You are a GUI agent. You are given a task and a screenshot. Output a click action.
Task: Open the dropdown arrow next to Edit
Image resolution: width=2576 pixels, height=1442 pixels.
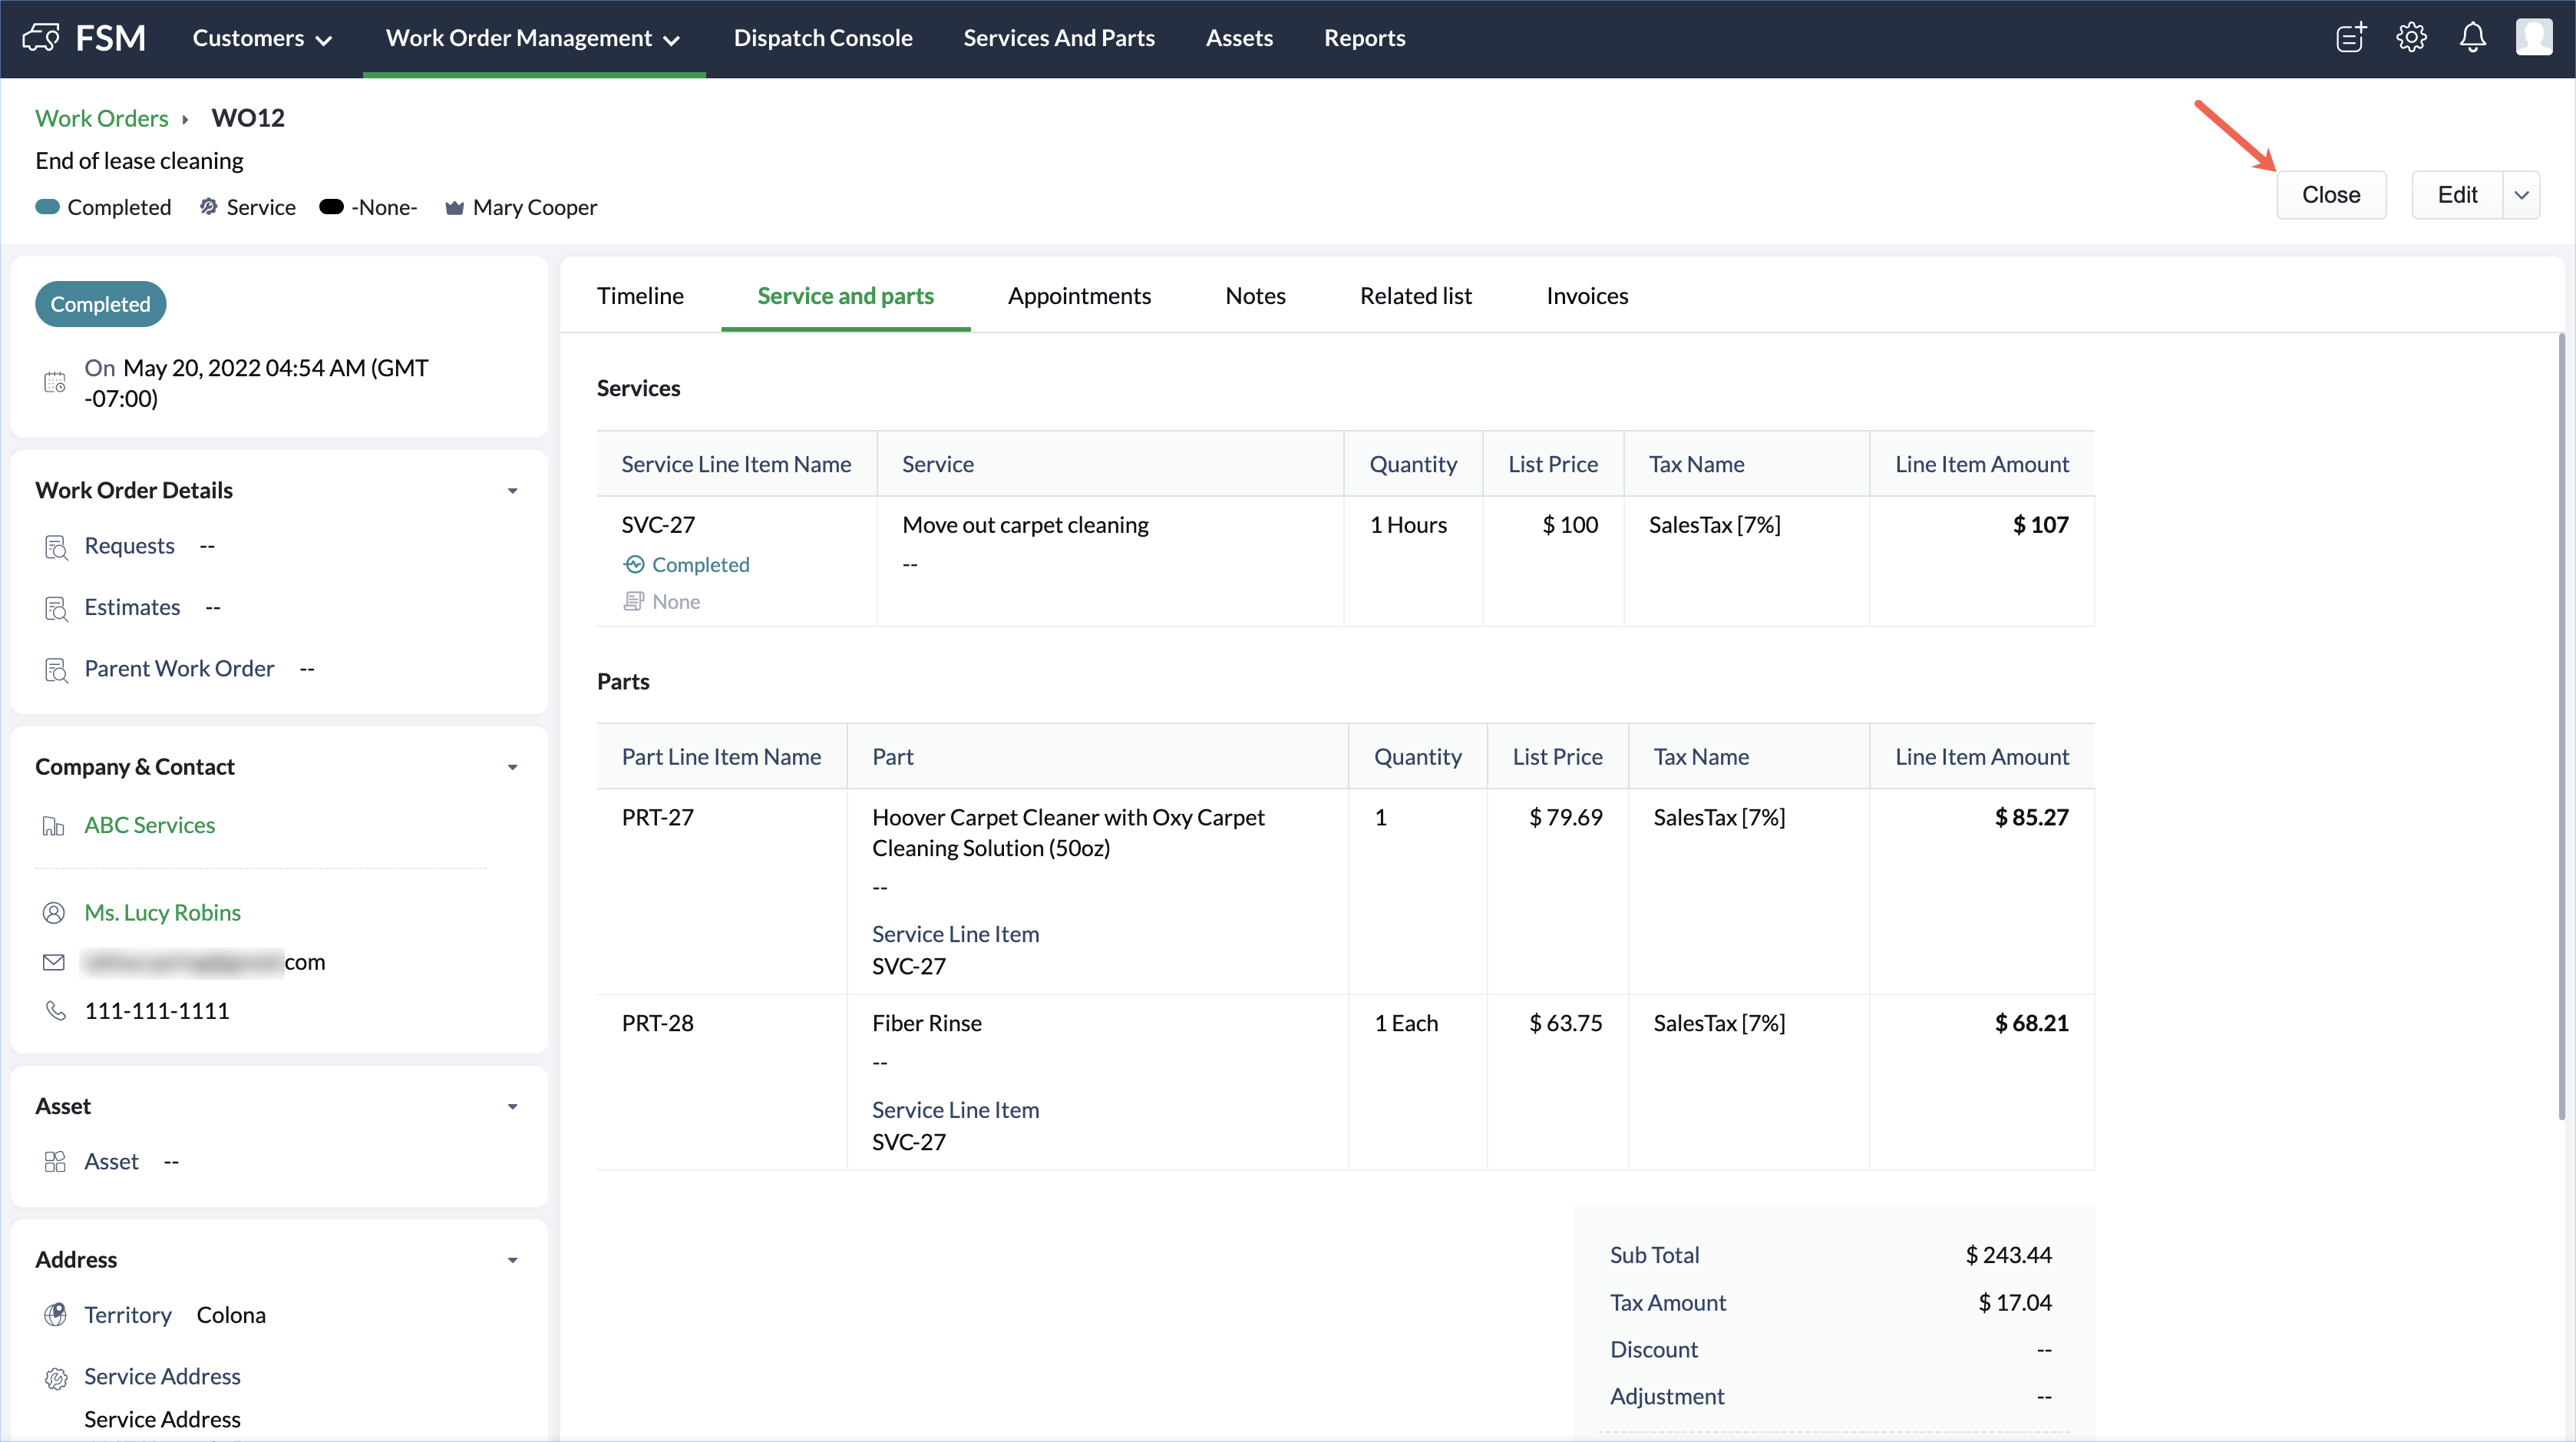click(x=2521, y=195)
